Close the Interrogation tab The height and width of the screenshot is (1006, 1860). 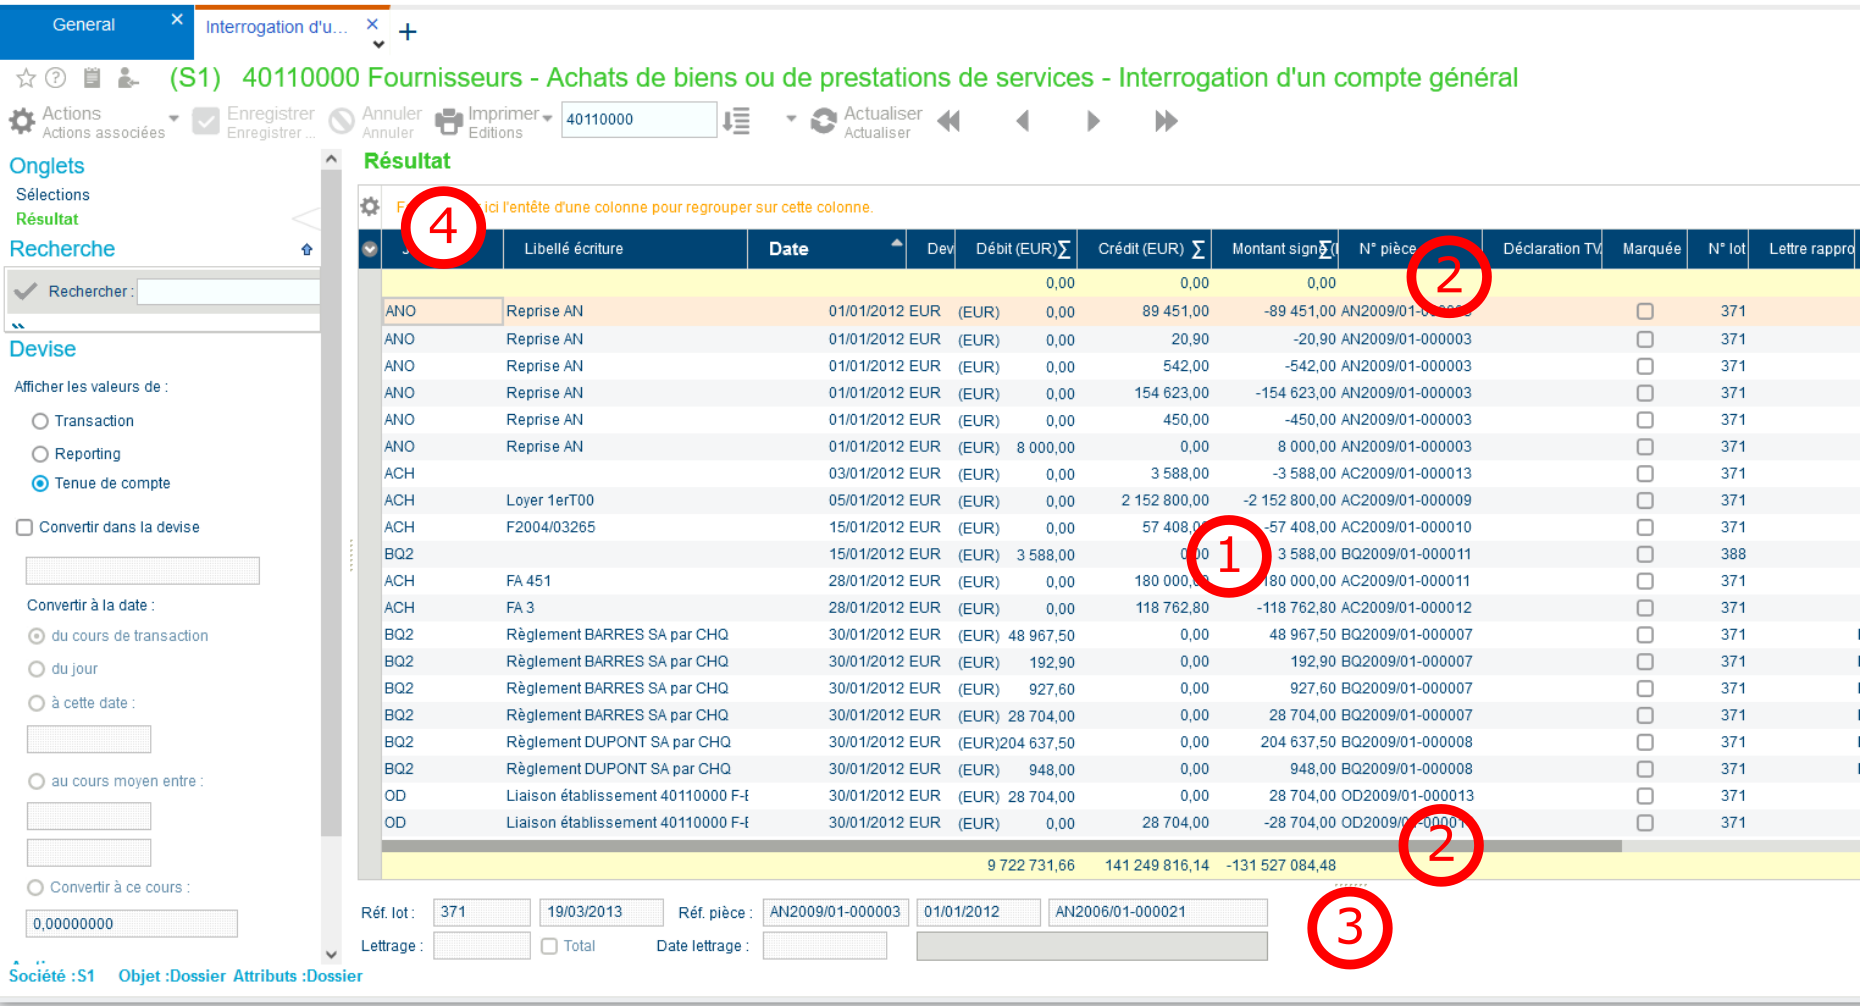coord(372,24)
